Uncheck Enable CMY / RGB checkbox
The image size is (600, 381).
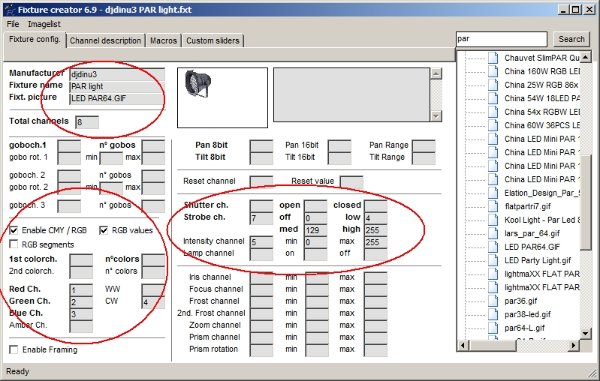click(x=14, y=230)
